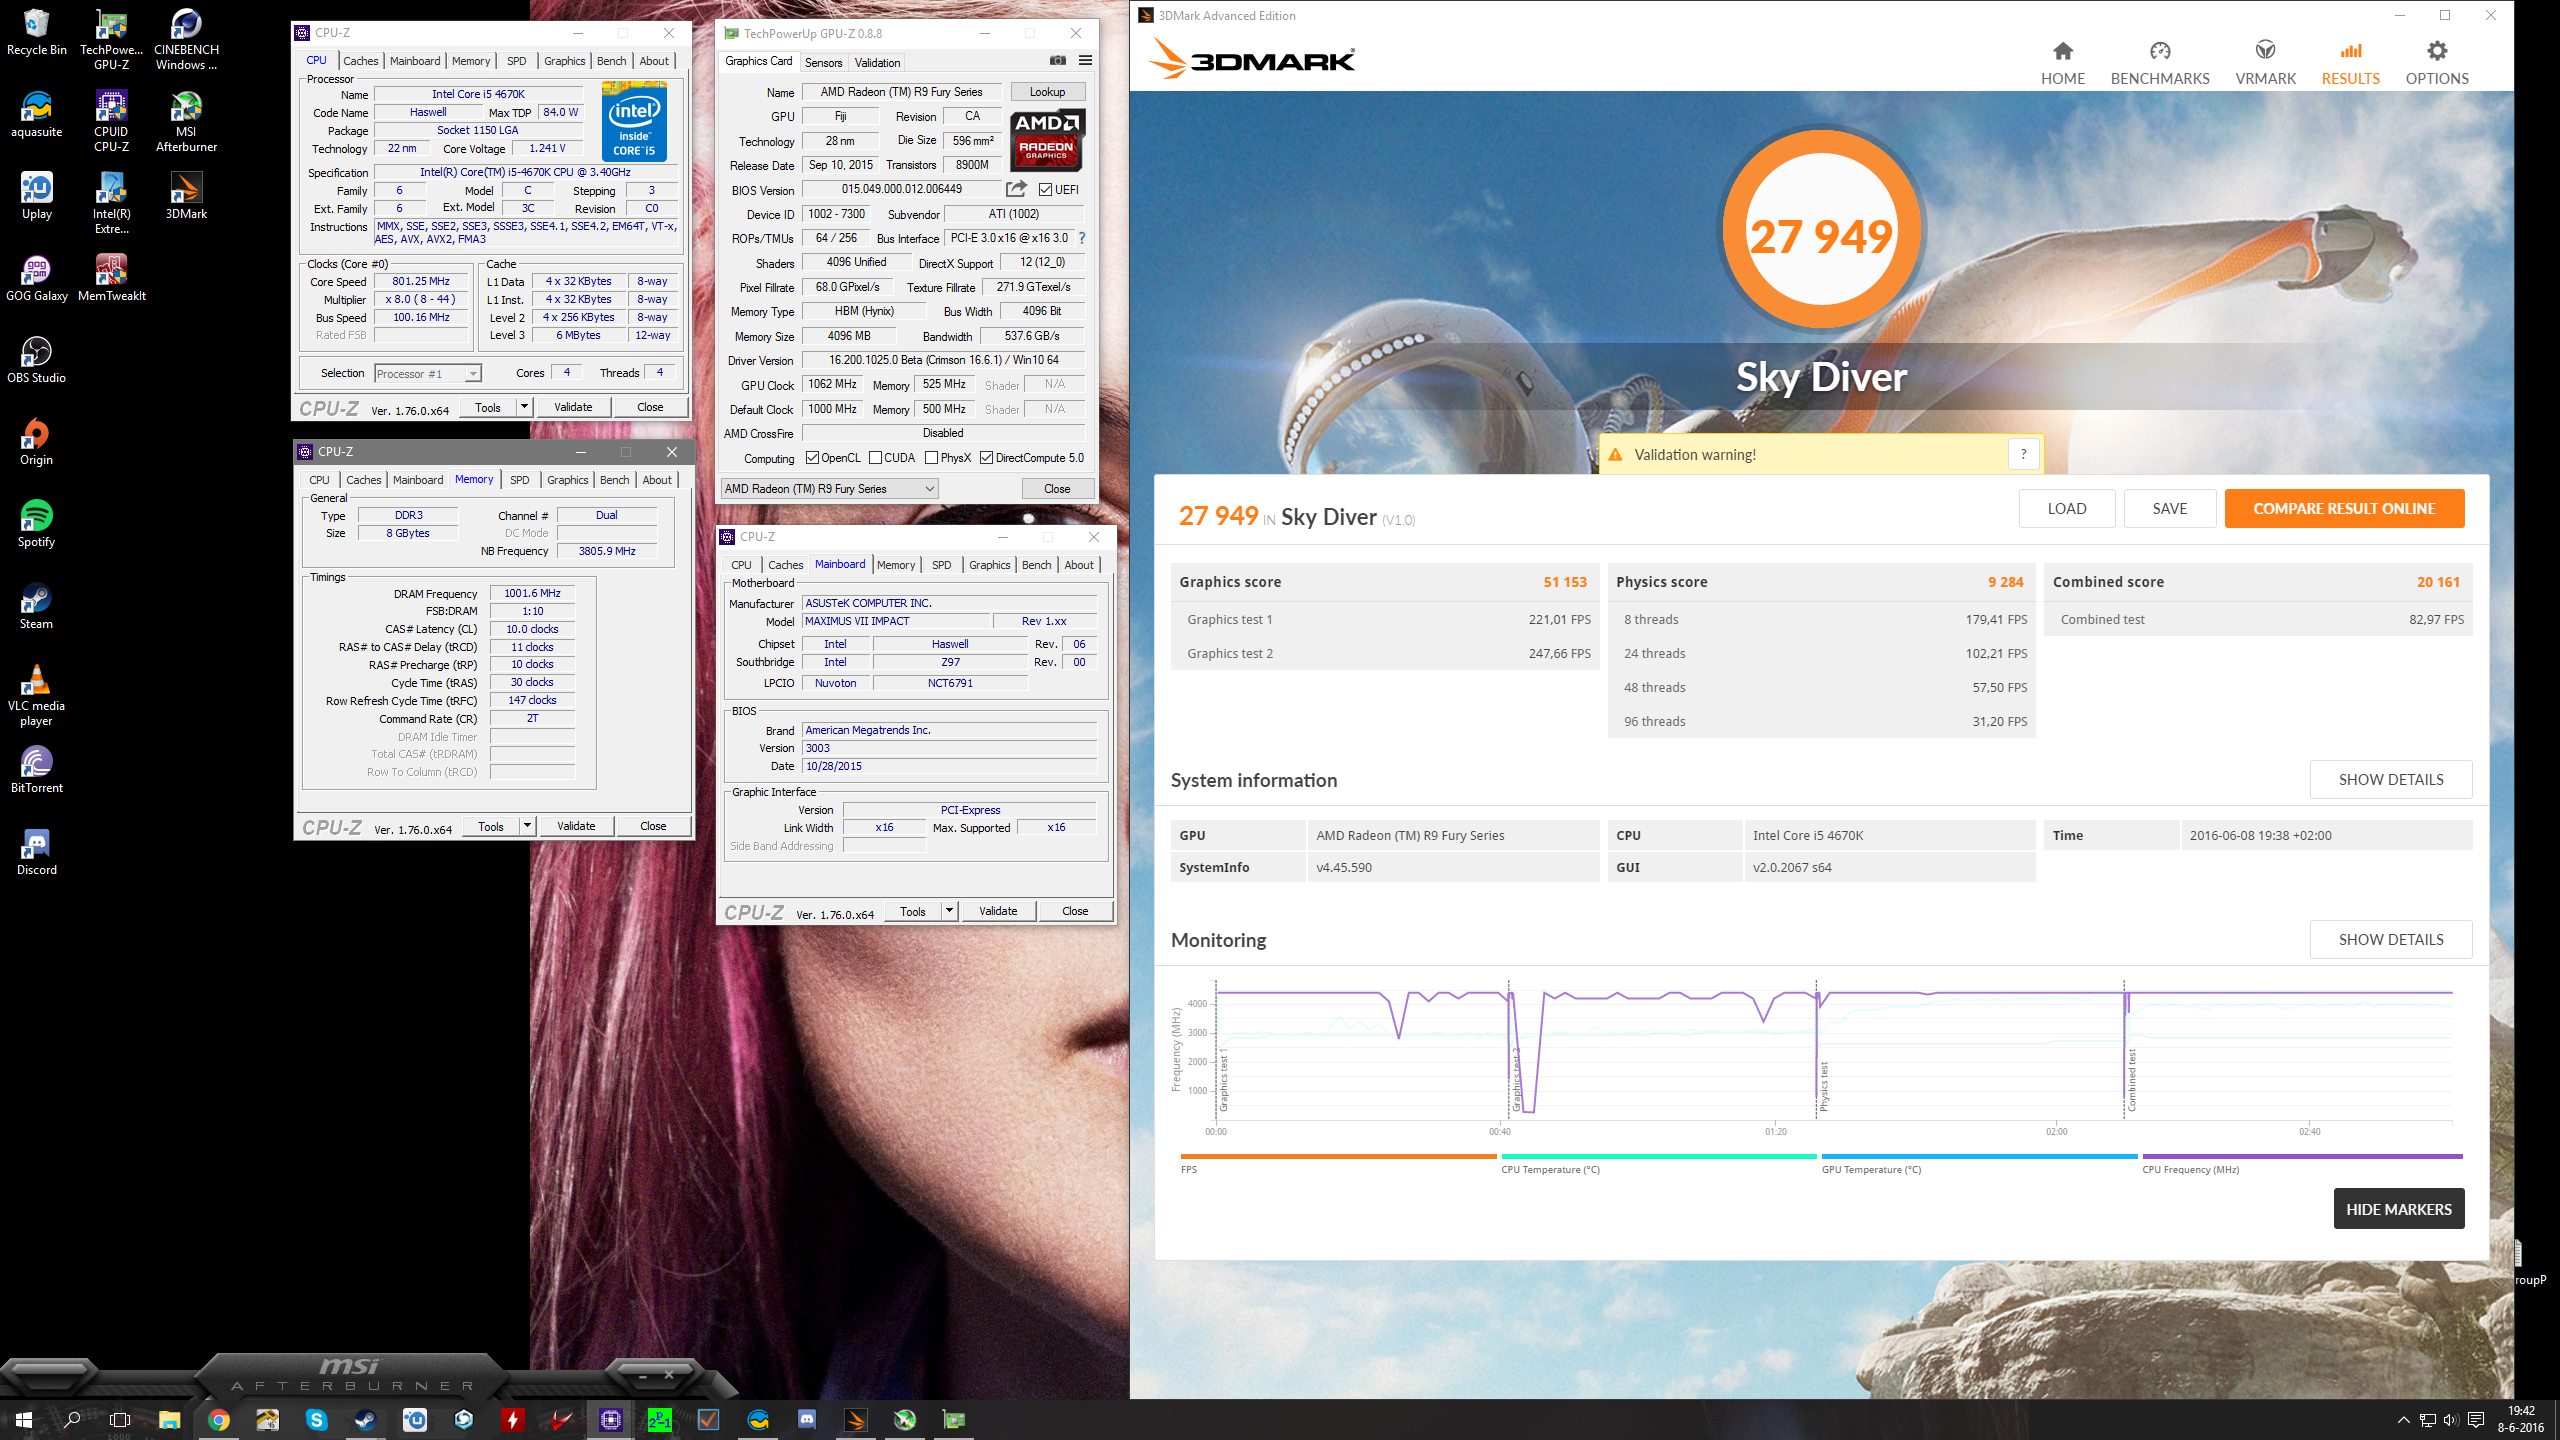Switch to Caches tab in top CPU-Z

(x=361, y=61)
